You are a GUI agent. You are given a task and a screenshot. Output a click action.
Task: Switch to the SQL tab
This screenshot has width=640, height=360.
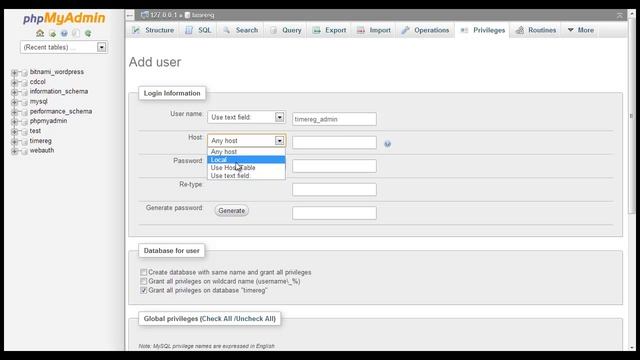coord(198,30)
